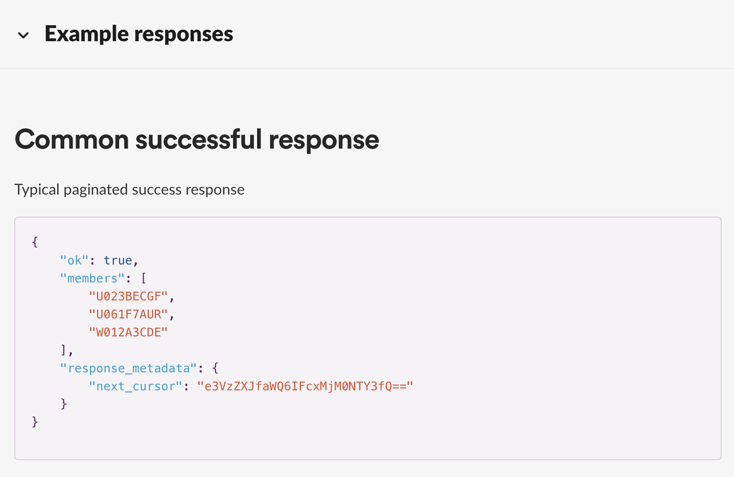Click the "response_metadata" key
The image size is (734, 477).
click(x=129, y=368)
